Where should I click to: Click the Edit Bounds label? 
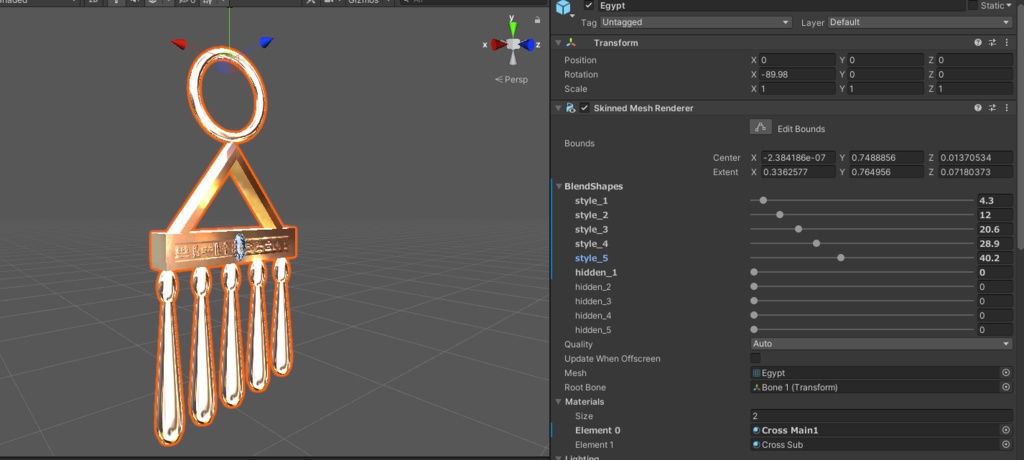[801, 129]
